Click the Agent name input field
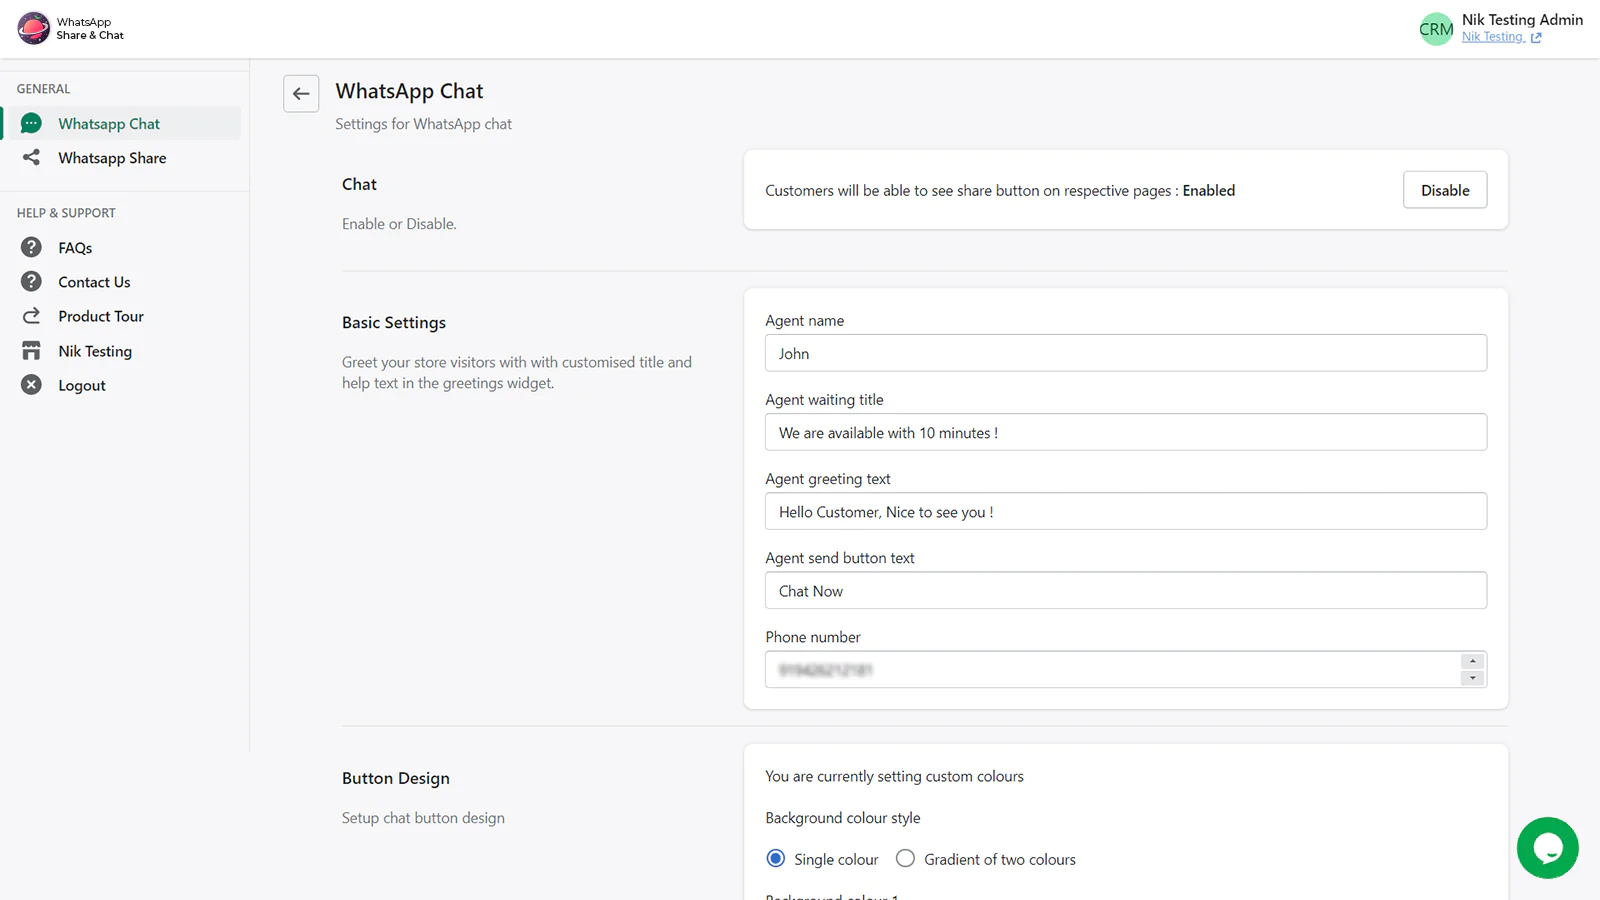Screen dimensions: 1600x900 (1125, 353)
